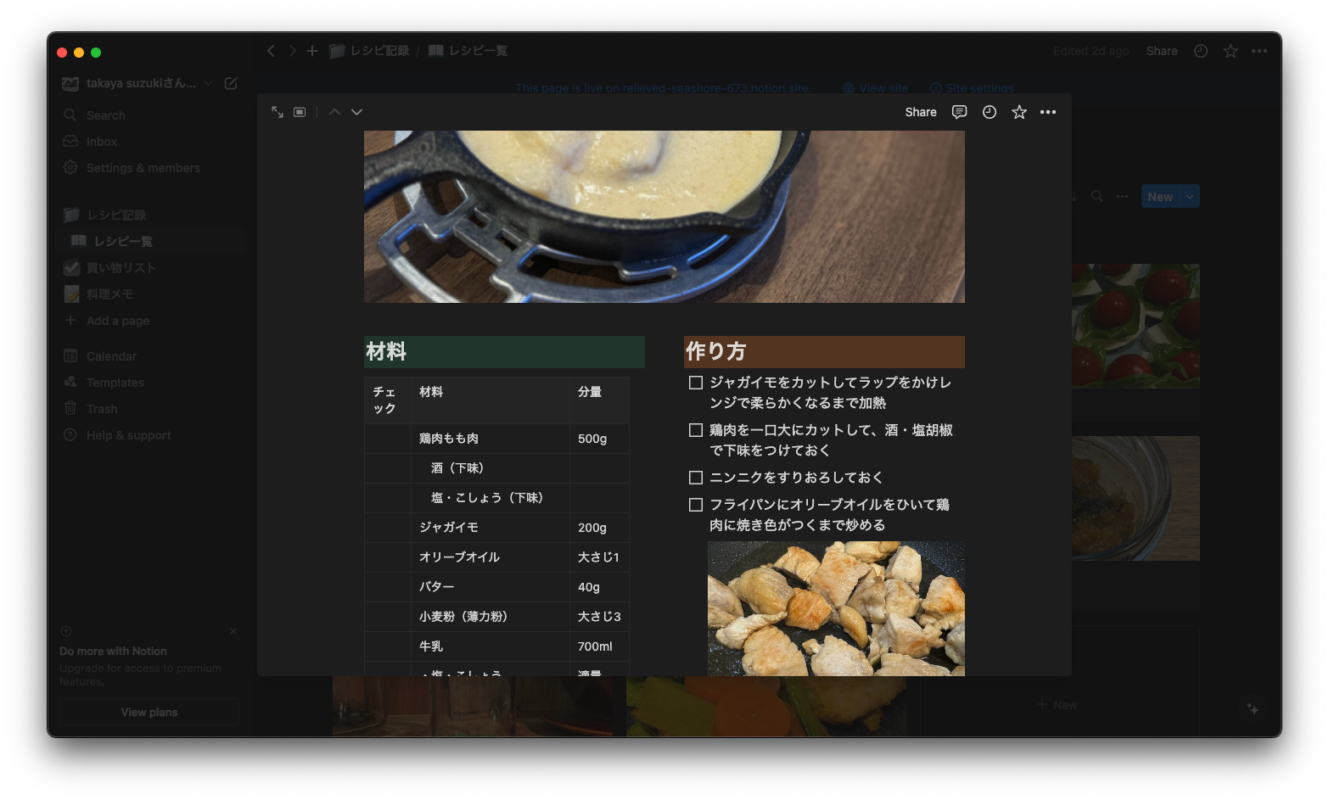Open page in full-page view icon
Image resolution: width=1329 pixels, height=800 pixels.
tap(277, 112)
